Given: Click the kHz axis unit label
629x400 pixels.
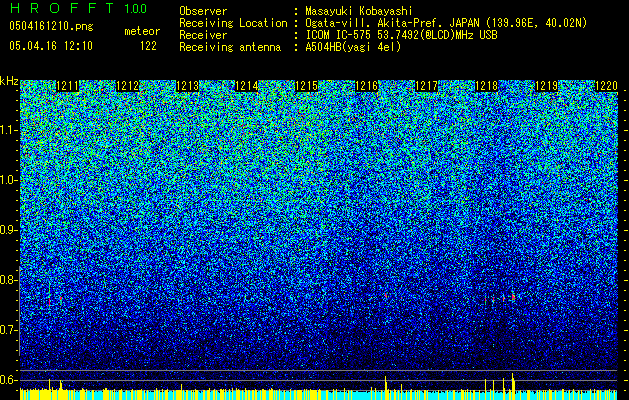Looking at the screenshot, I should click(x=9, y=81).
